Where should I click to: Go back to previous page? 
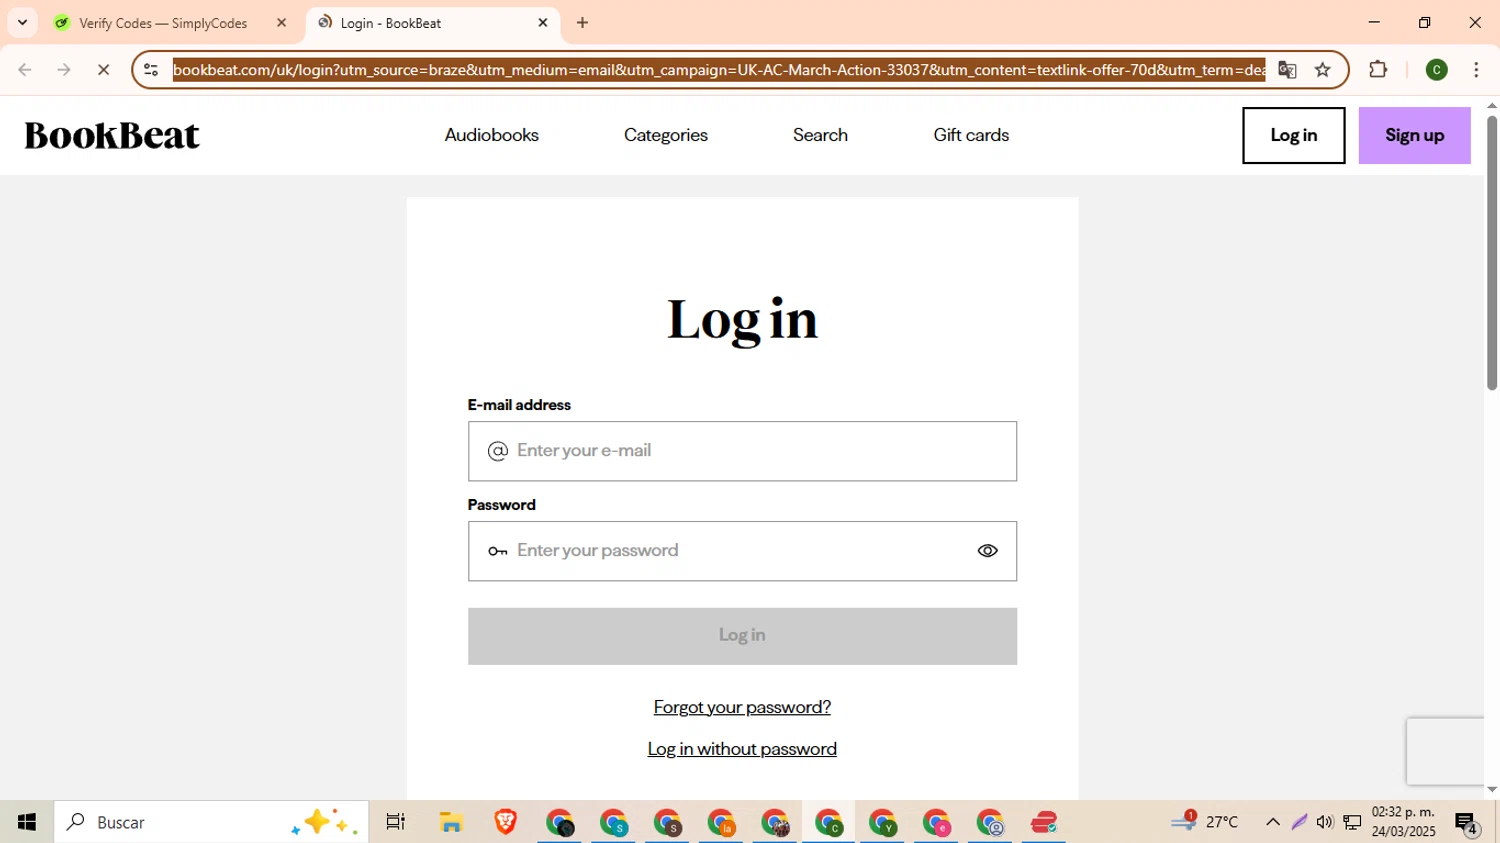25,70
